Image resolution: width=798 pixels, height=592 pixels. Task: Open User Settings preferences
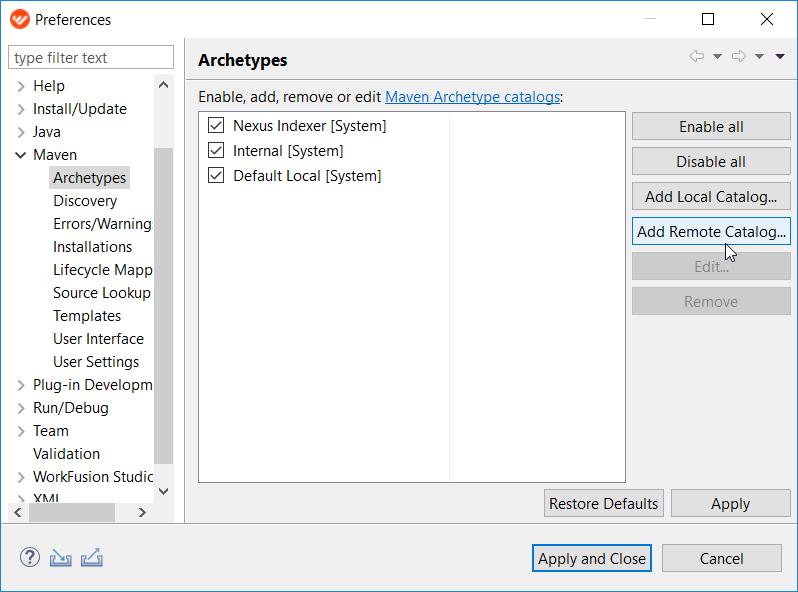[x=96, y=362]
